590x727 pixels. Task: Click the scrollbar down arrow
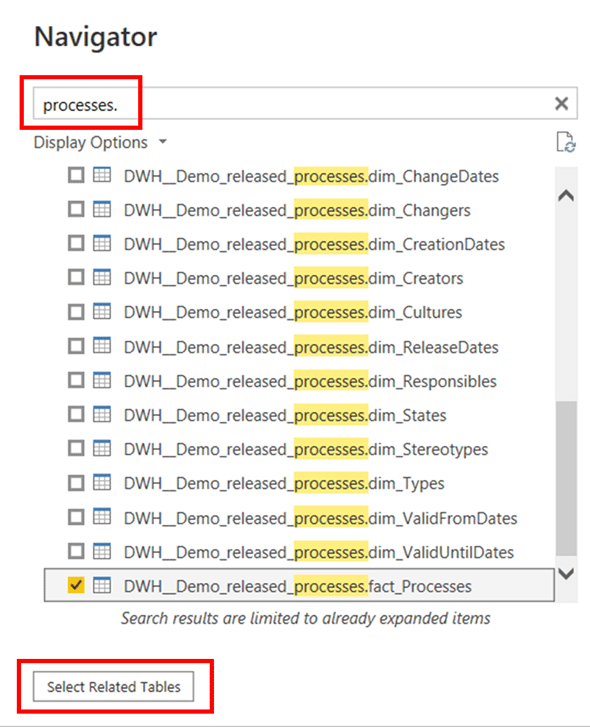point(566,574)
